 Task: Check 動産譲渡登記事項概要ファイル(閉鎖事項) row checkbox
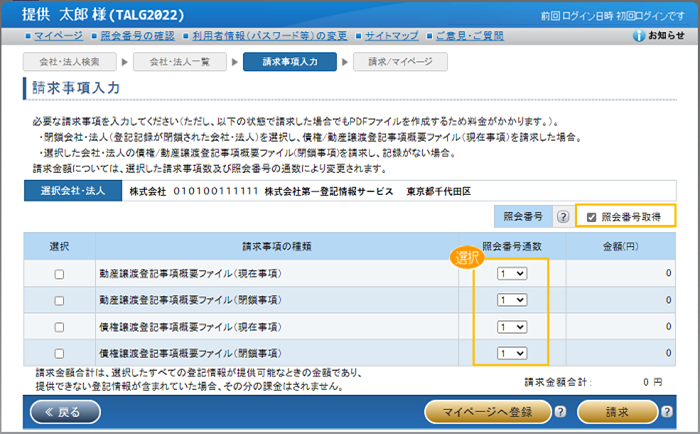coord(59,300)
